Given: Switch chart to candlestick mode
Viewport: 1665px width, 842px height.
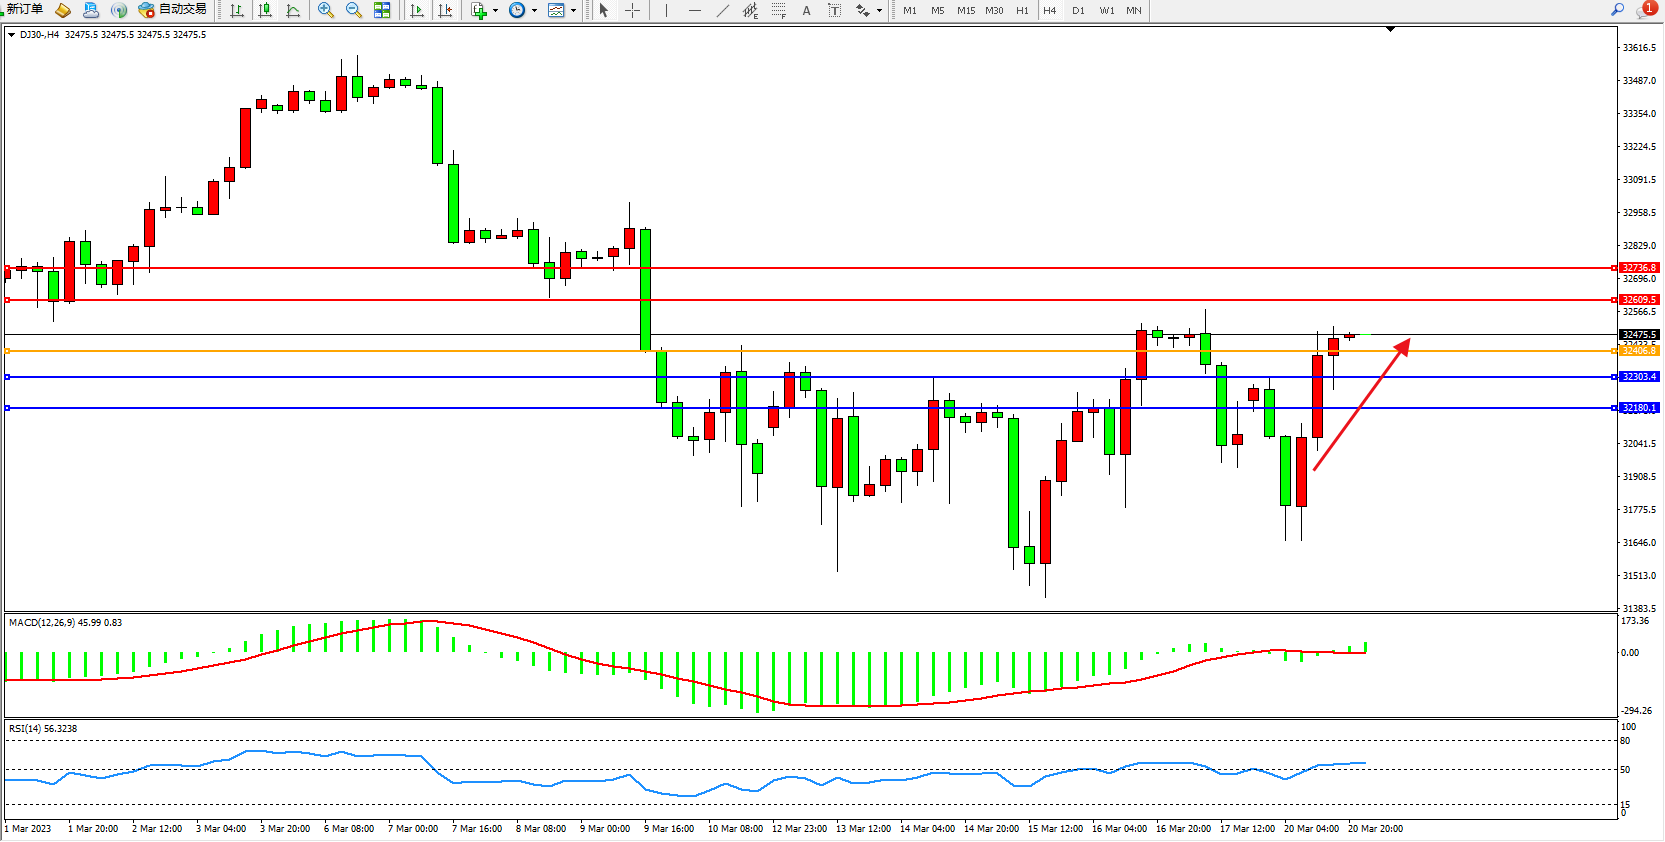Looking at the screenshot, I should pyautogui.click(x=265, y=10).
